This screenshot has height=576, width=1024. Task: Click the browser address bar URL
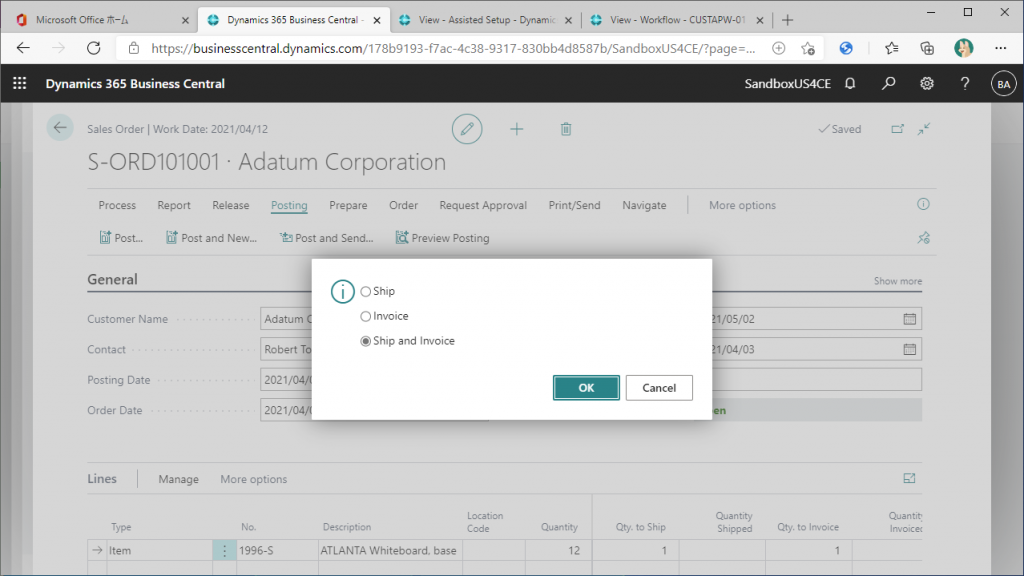453,48
